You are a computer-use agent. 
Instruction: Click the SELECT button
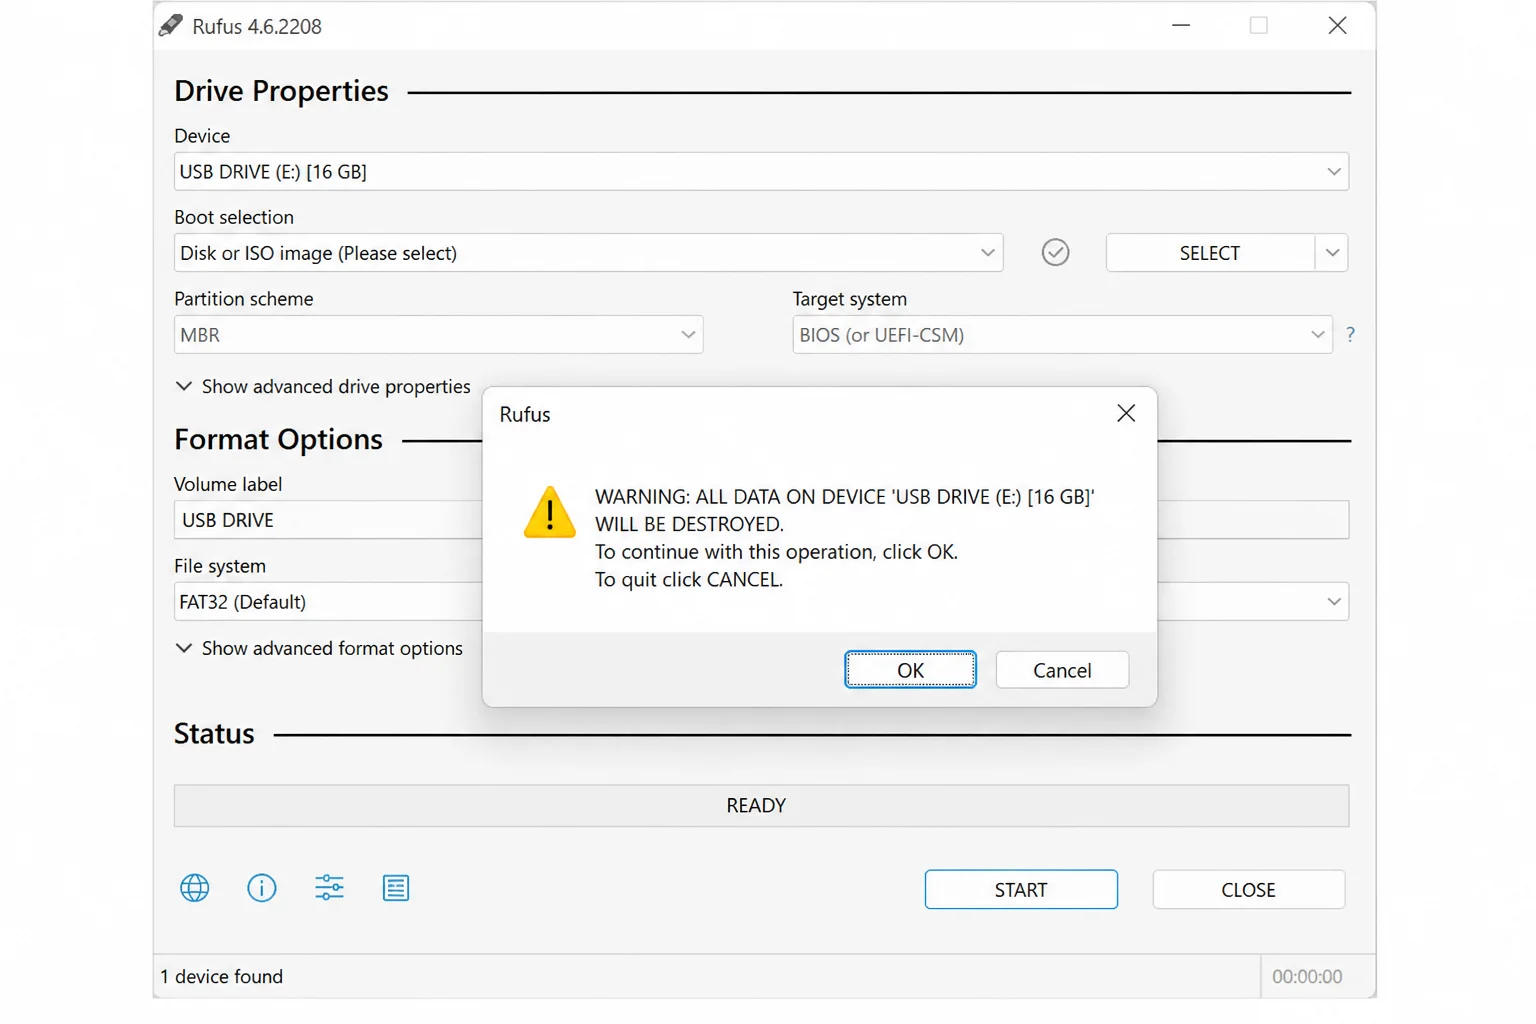click(x=1210, y=253)
